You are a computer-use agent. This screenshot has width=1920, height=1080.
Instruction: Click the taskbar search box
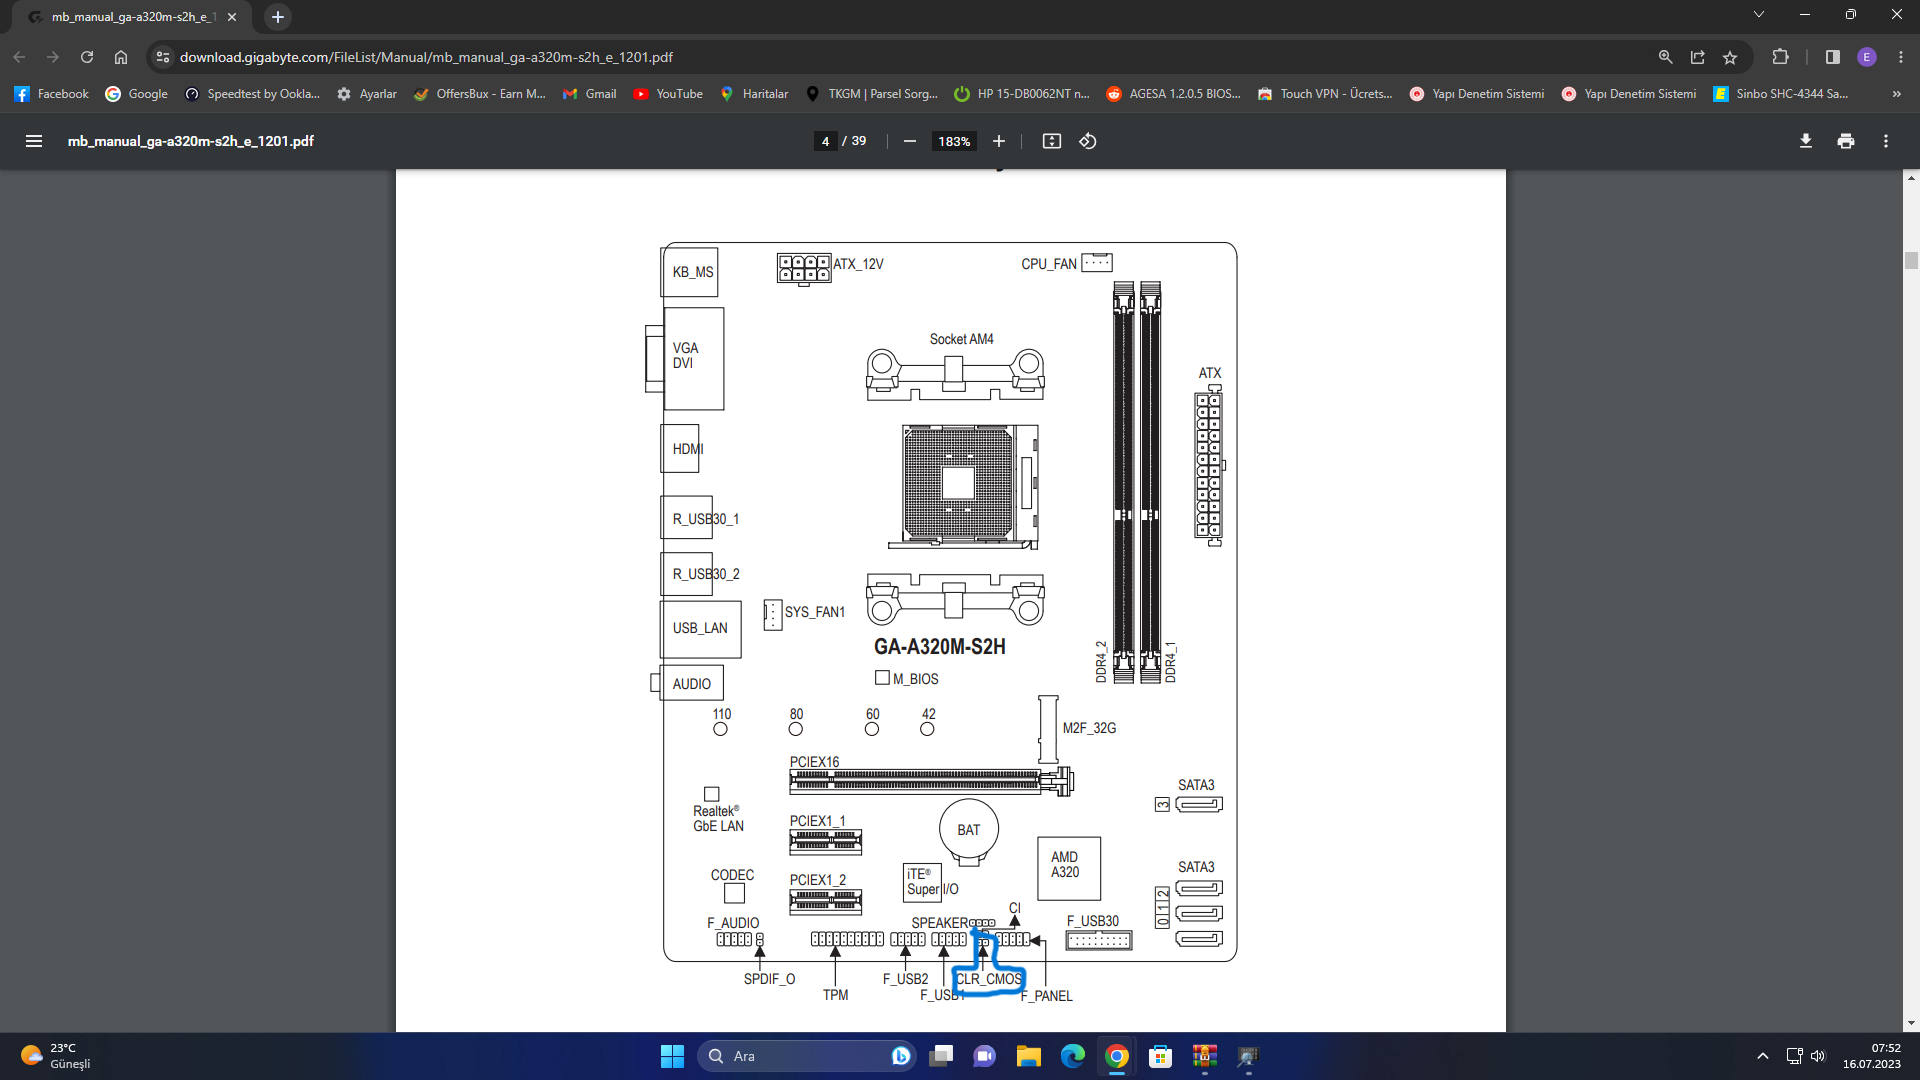806,1056
